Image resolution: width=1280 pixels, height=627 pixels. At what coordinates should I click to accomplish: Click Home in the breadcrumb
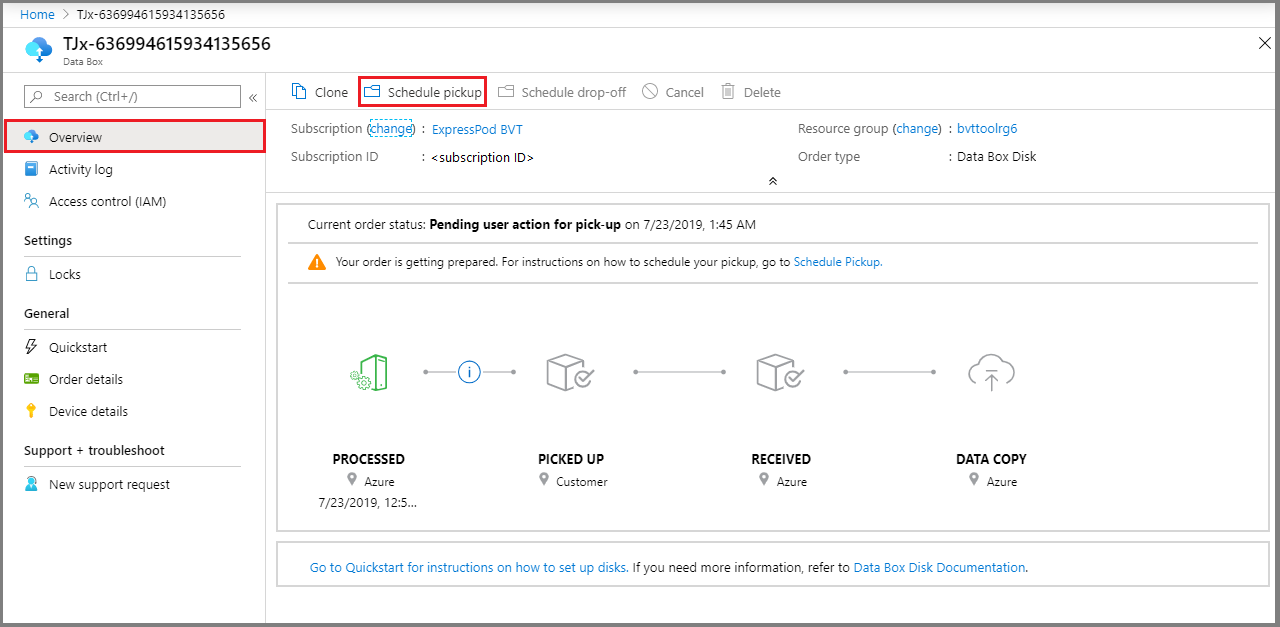click(37, 15)
